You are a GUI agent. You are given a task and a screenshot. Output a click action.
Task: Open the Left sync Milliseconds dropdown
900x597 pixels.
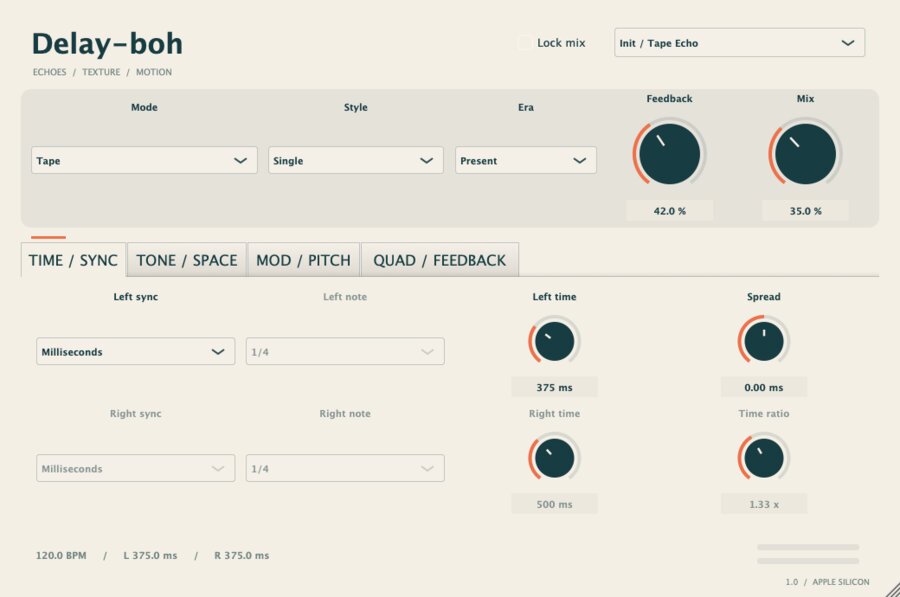135,351
